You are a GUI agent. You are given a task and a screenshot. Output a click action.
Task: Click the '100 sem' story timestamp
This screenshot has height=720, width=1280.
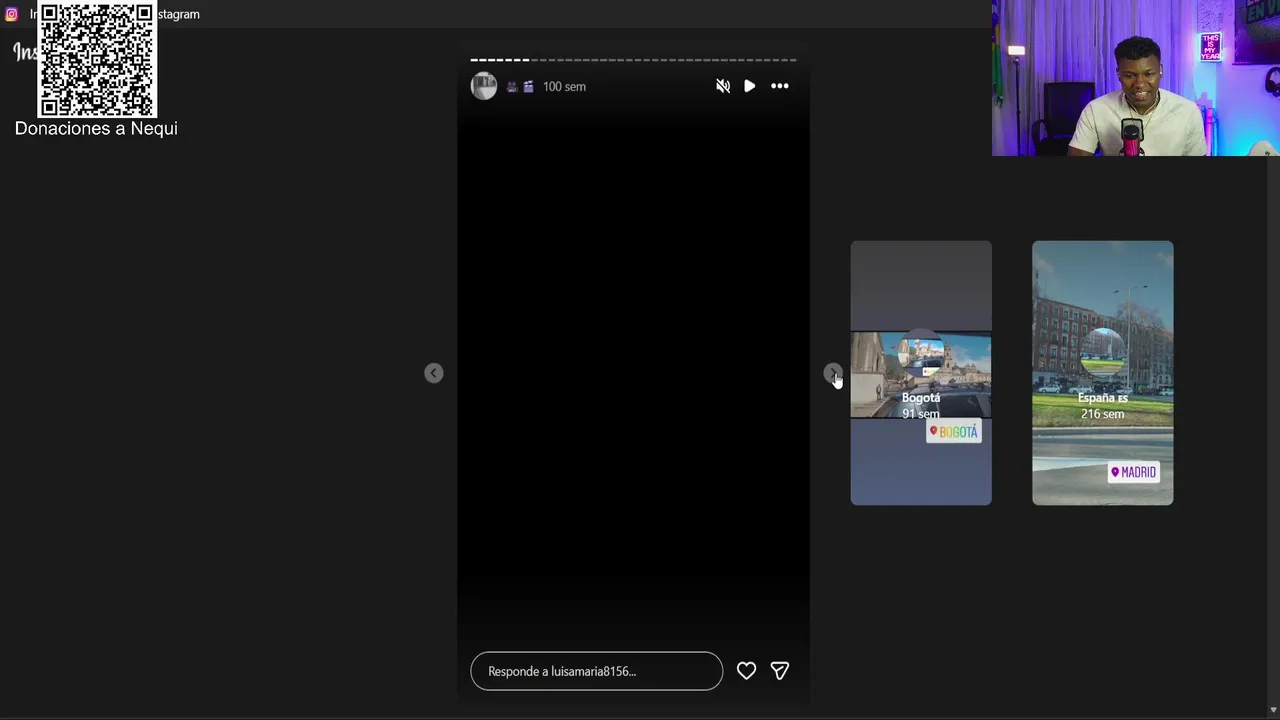(564, 87)
